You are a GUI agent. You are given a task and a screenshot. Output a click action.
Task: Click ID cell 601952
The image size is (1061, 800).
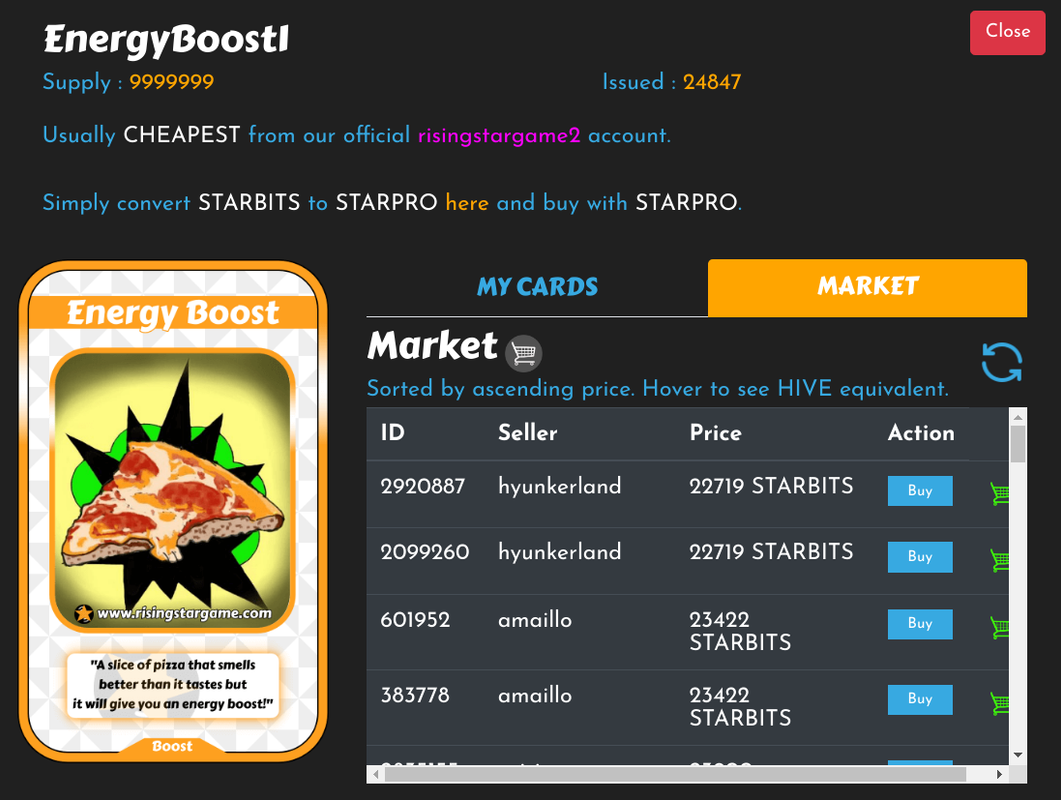click(415, 619)
